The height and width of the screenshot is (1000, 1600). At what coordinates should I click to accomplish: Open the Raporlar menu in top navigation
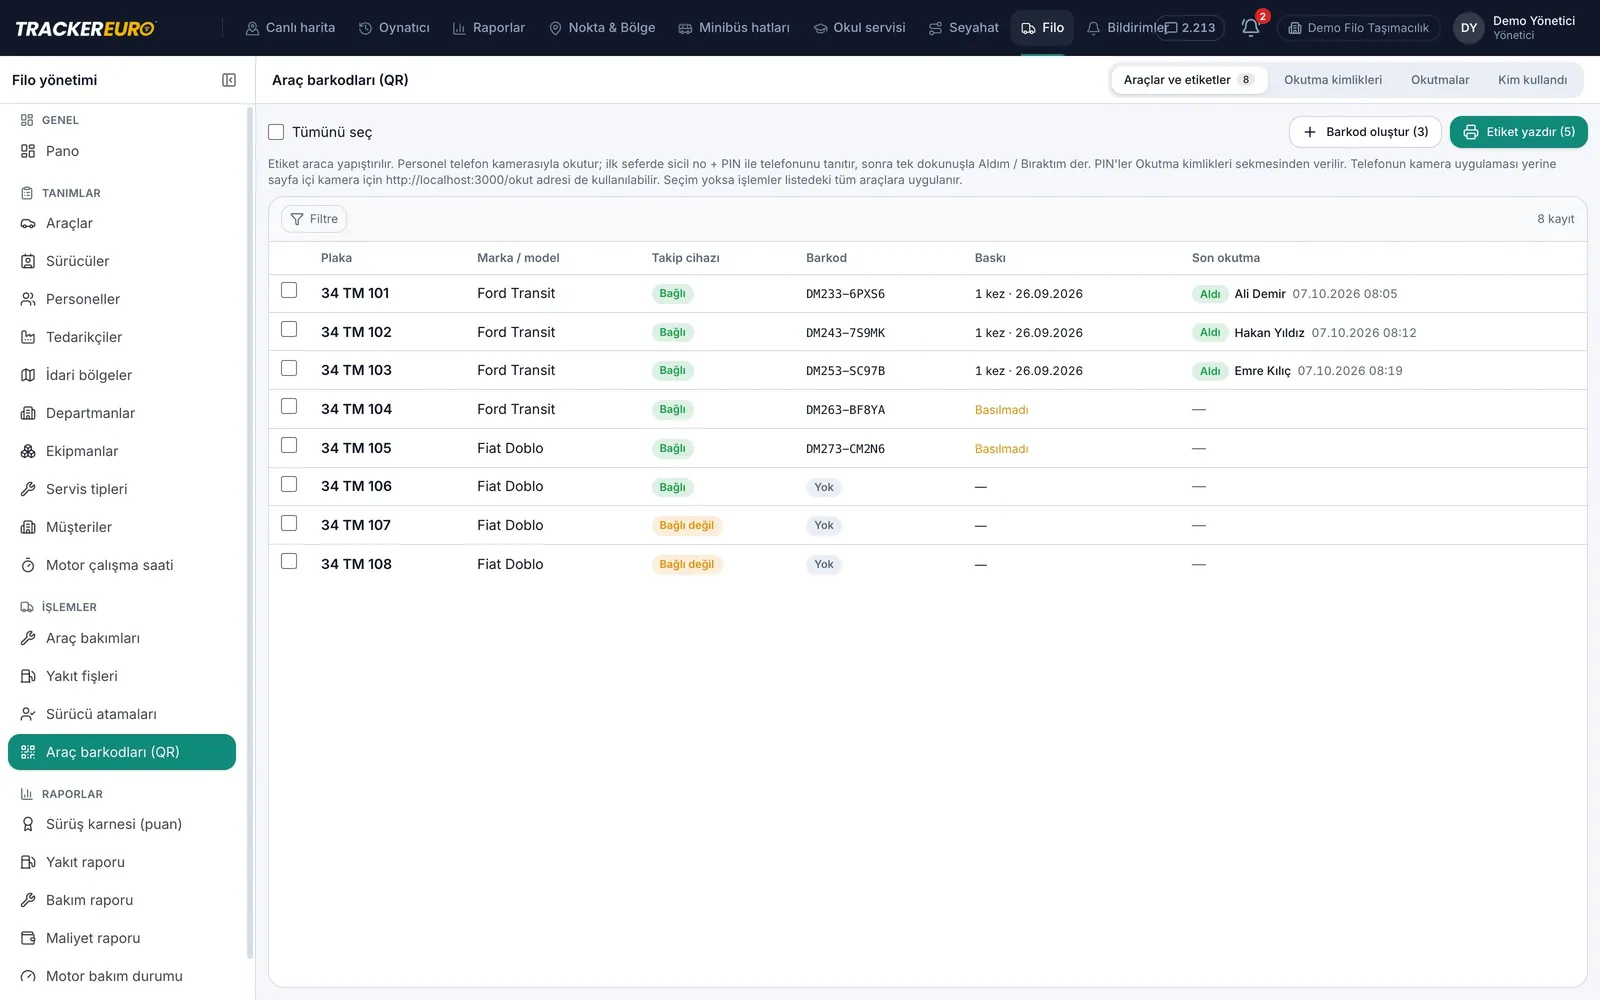(488, 28)
